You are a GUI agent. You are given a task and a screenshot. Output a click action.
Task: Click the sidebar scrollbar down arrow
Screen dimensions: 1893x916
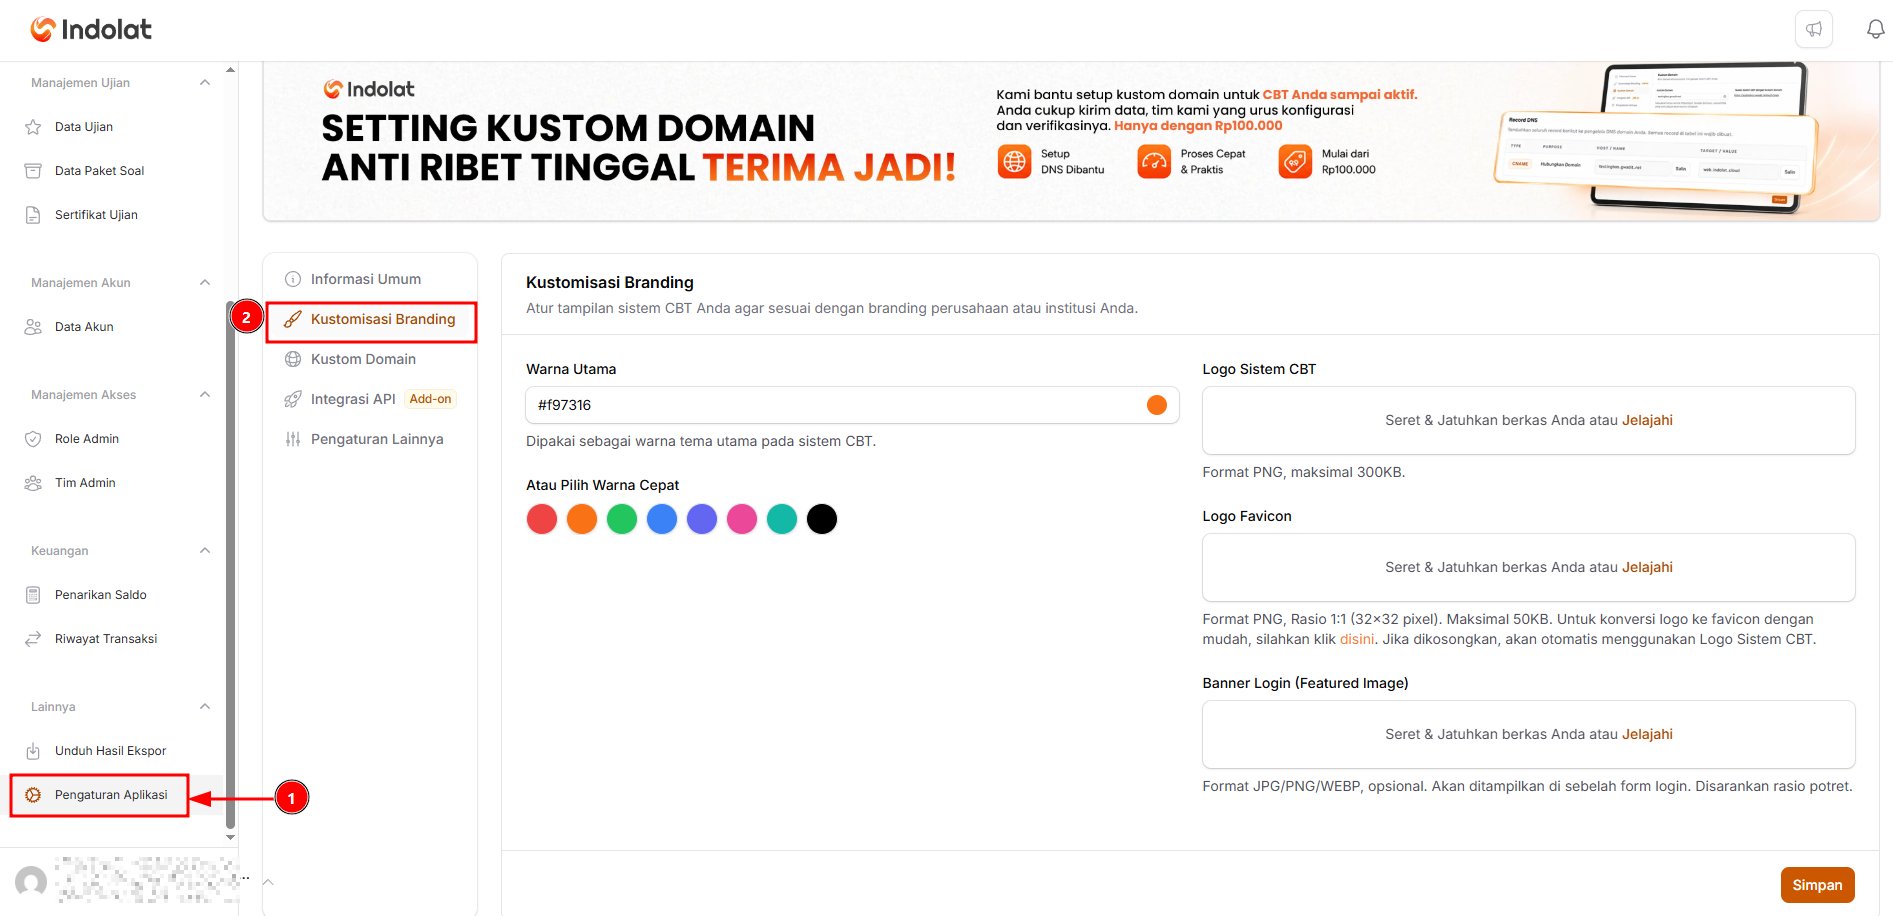click(x=231, y=837)
